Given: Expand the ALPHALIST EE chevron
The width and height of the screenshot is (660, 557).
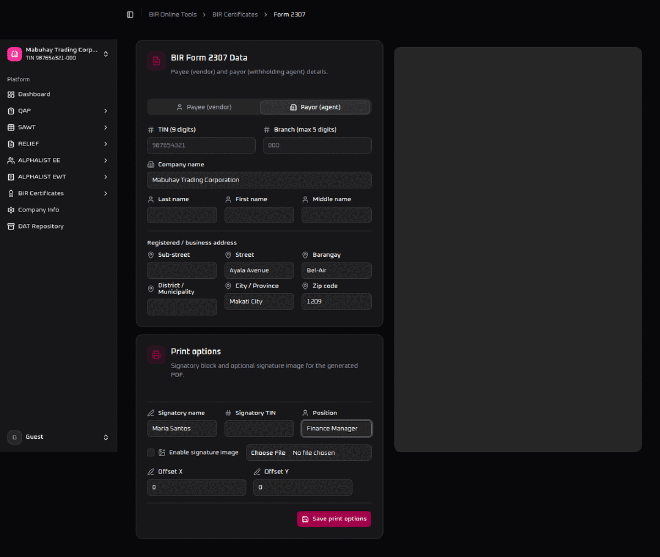Looking at the screenshot, I should (106, 160).
